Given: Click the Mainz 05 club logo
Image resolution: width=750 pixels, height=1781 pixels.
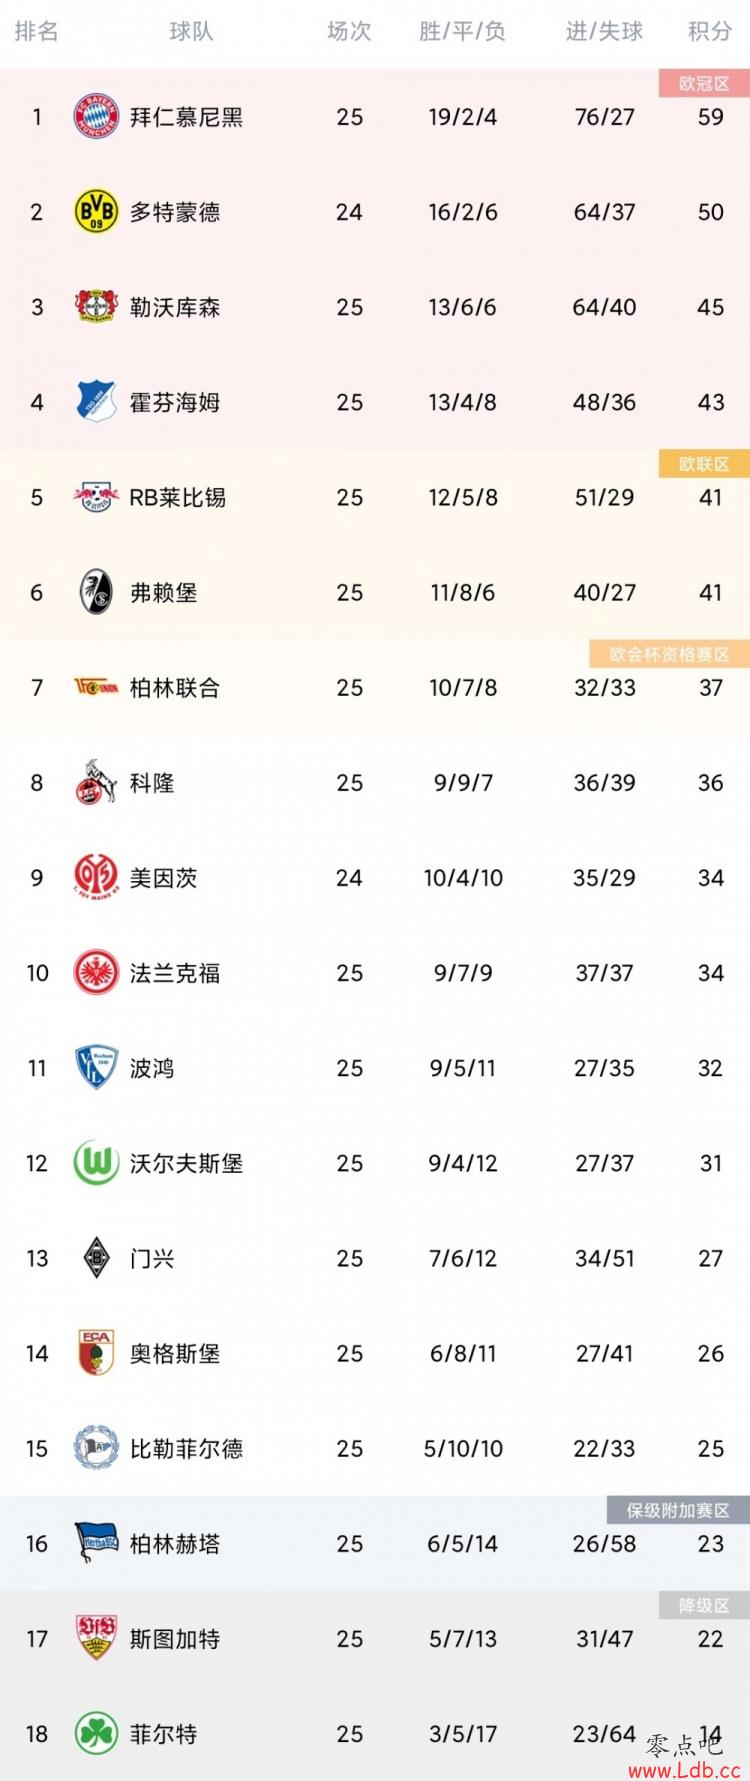Looking at the screenshot, I should tap(96, 877).
